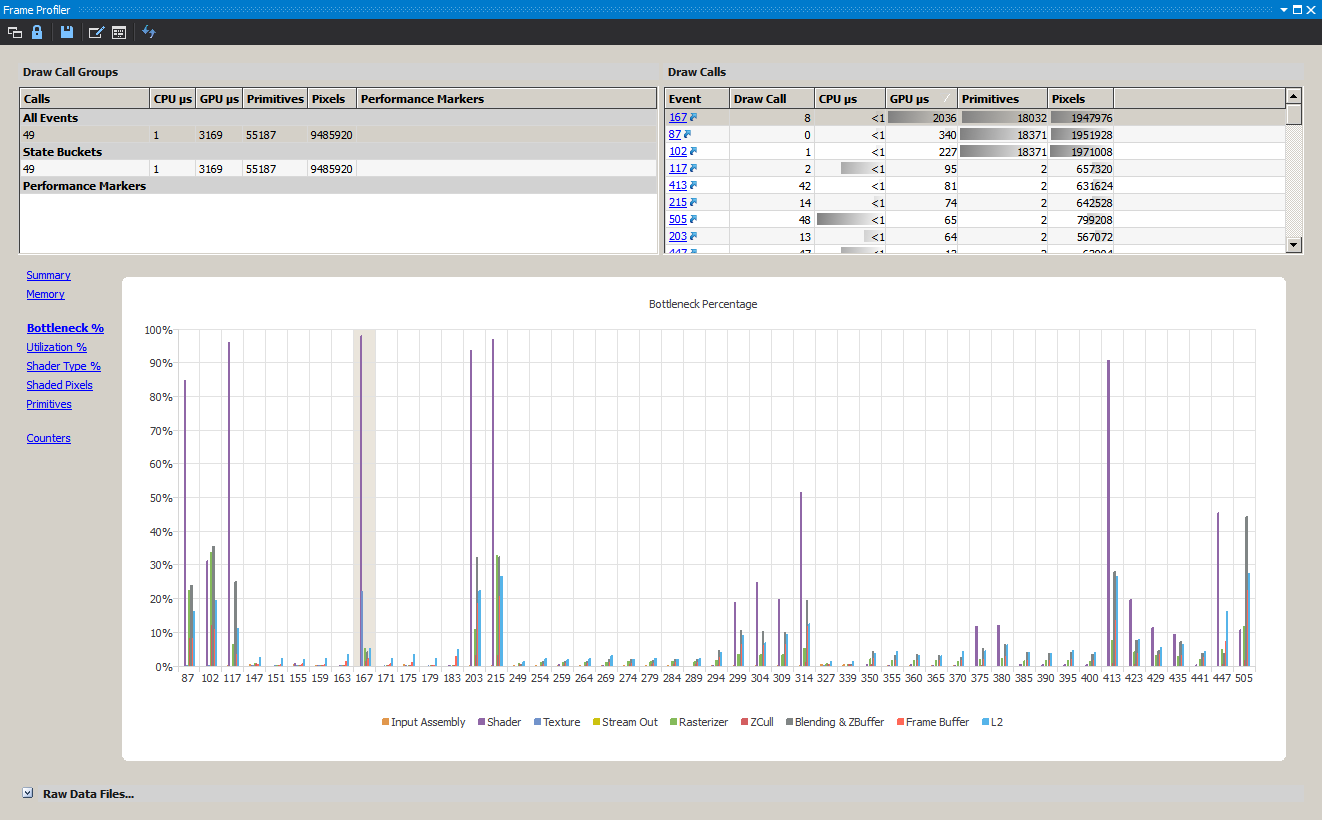Toggle Blending & ZBuffer series in legend
1322x820 pixels.
(834, 722)
